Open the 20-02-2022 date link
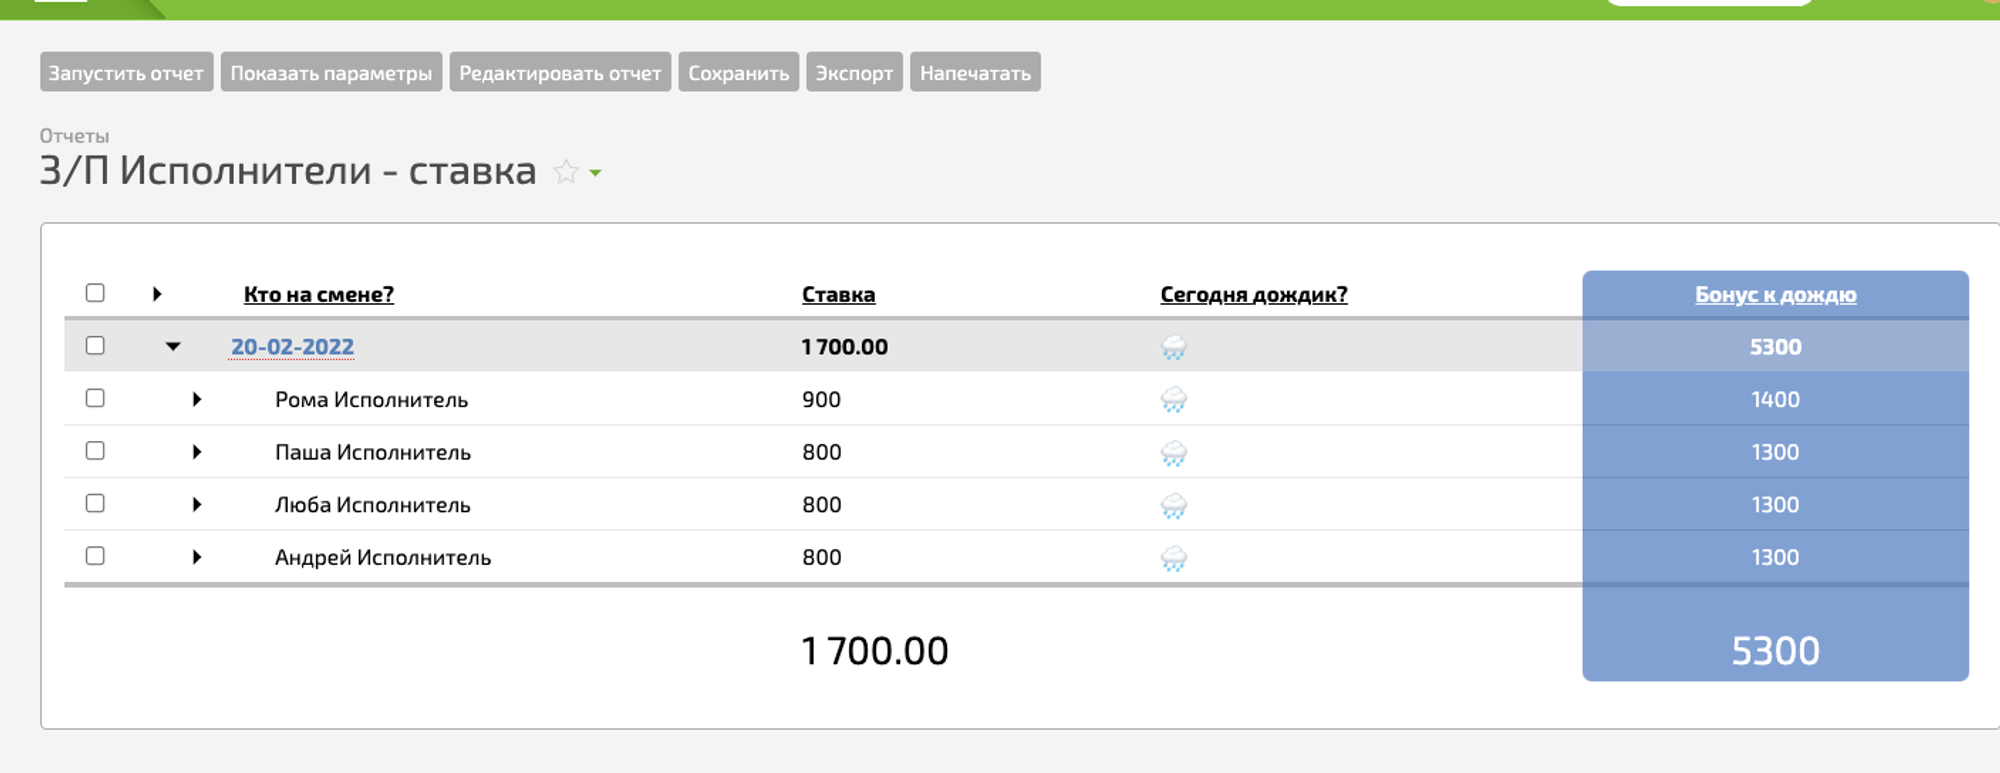Image resolution: width=2000 pixels, height=773 pixels. [292, 347]
